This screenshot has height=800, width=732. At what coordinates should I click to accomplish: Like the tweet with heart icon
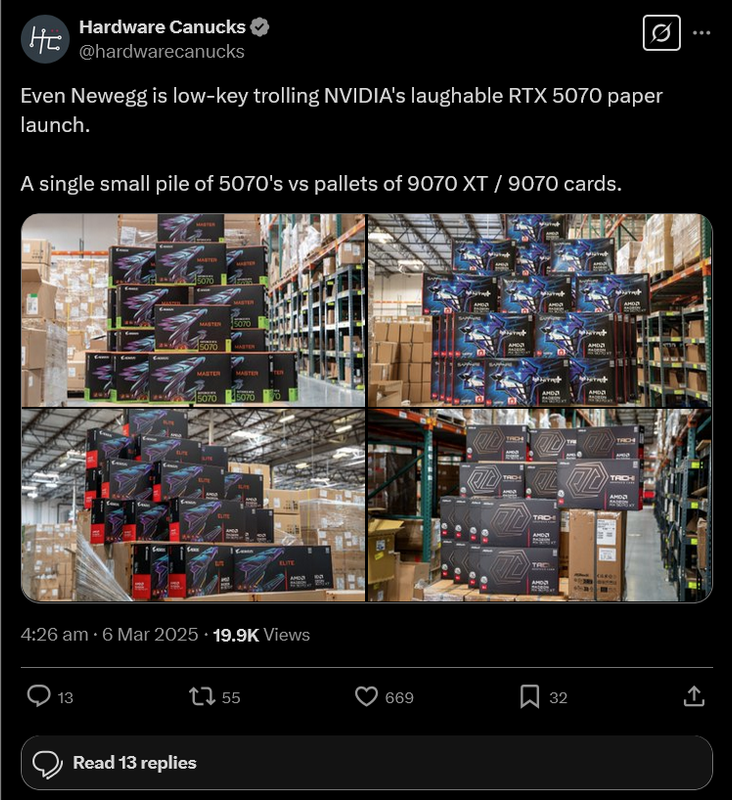click(x=366, y=696)
